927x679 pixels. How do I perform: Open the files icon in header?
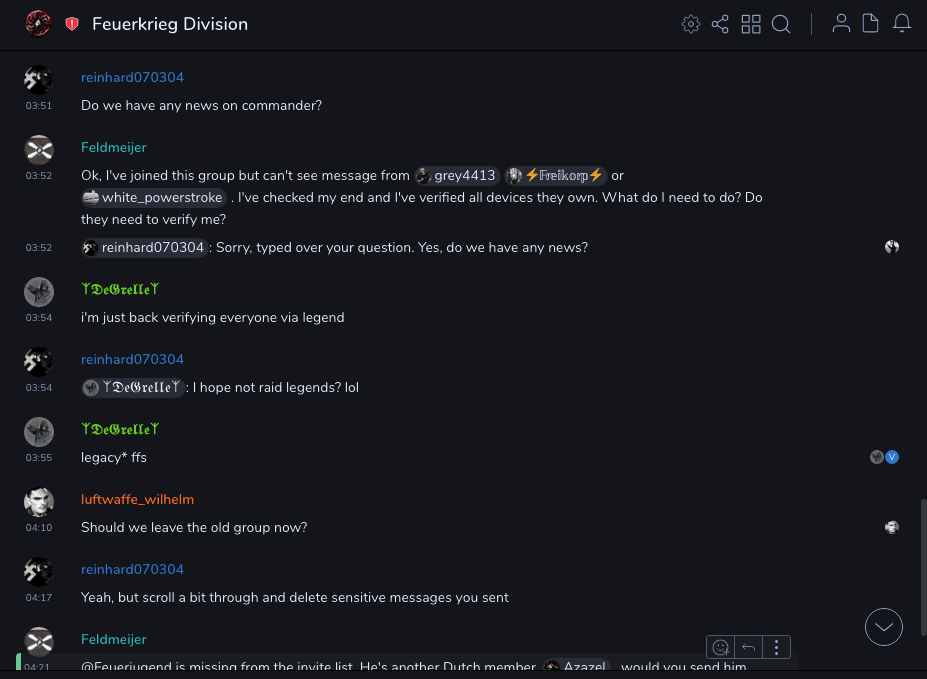[x=871, y=24]
